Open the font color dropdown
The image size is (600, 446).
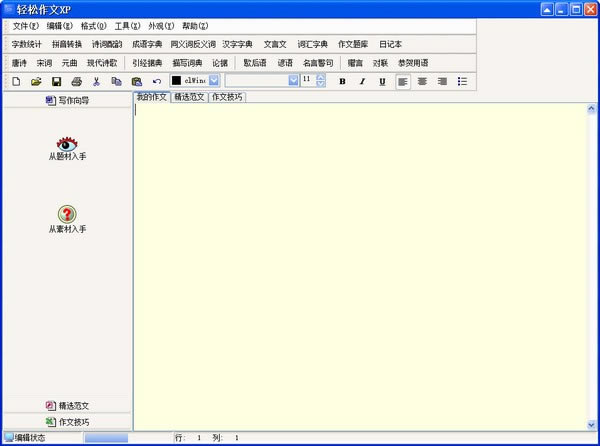[214, 81]
